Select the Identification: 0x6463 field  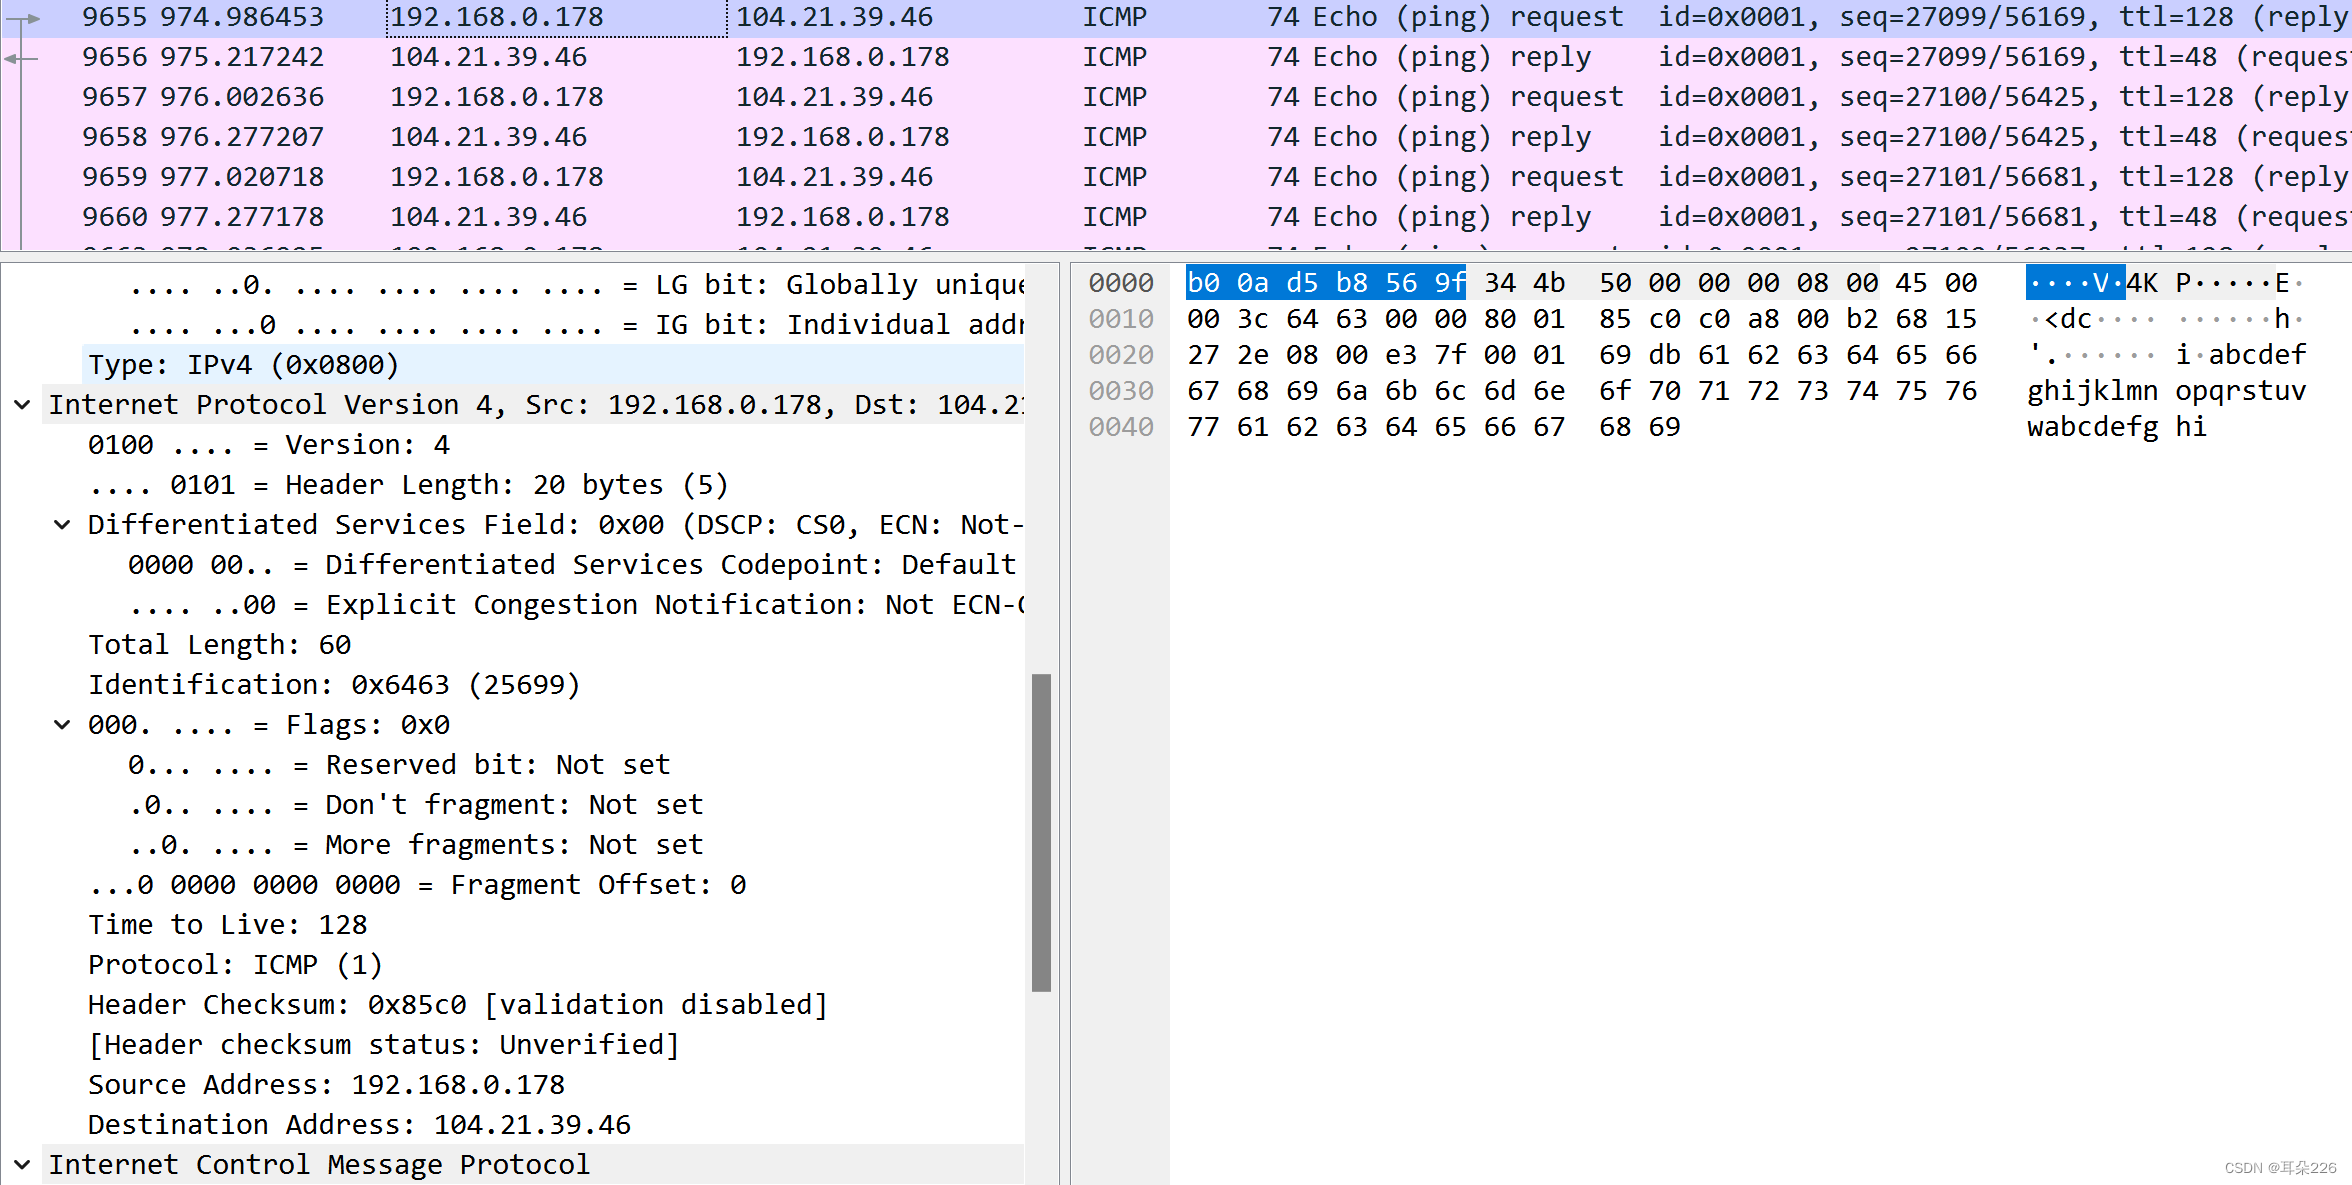[334, 685]
